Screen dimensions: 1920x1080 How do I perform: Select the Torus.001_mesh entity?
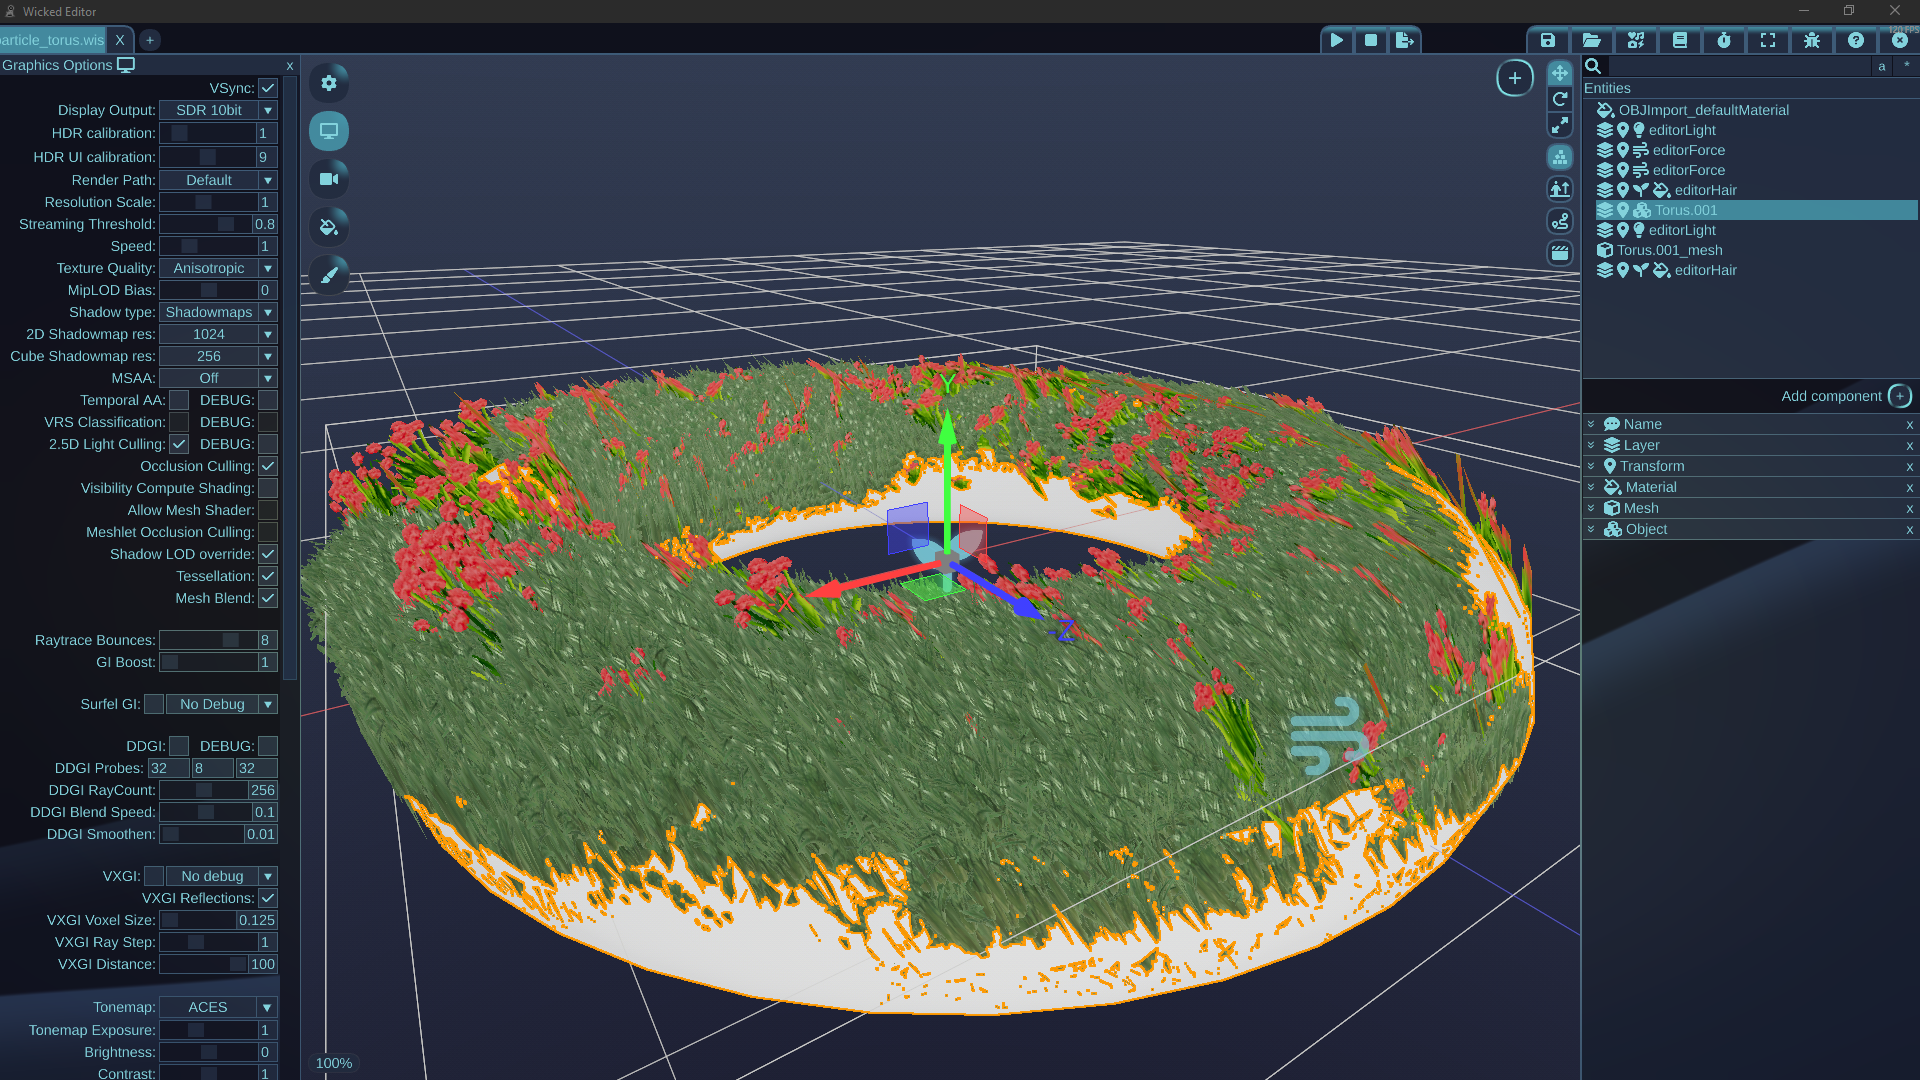(x=1669, y=250)
